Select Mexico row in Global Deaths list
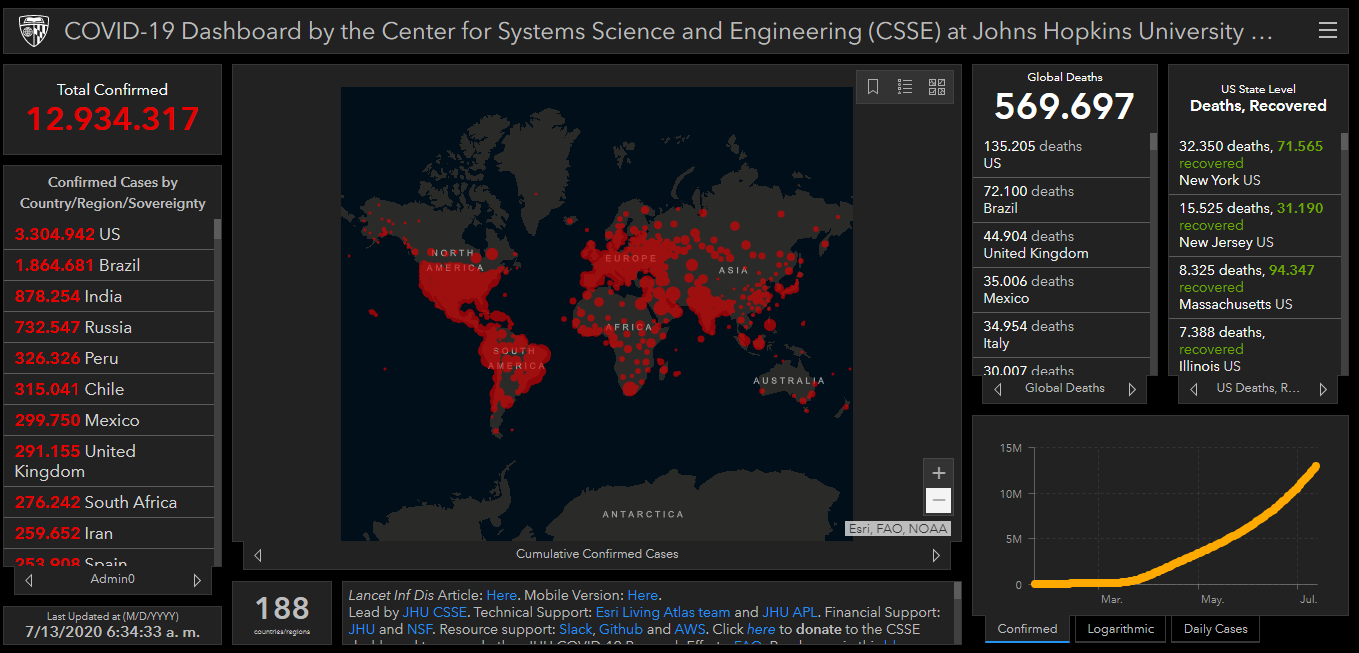 [1062, 290]
